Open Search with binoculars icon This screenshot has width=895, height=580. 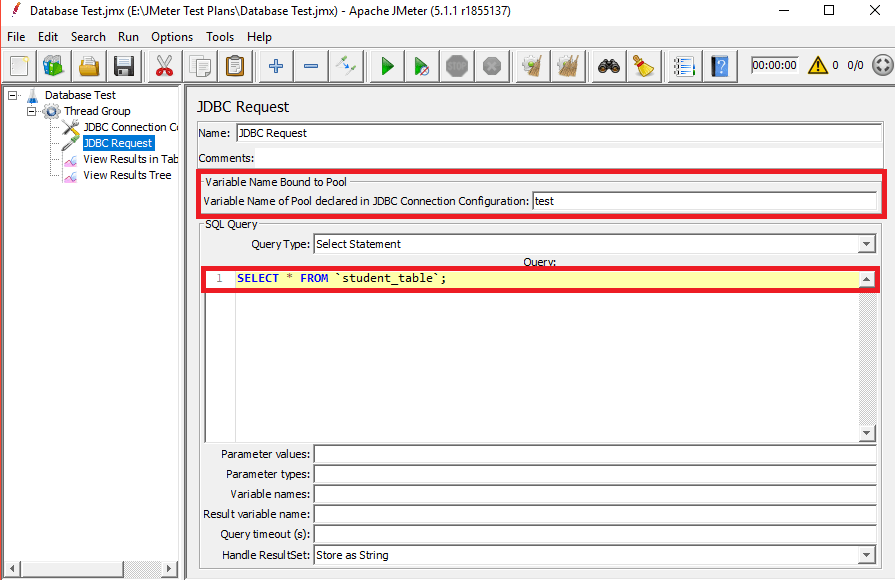coord(609,66)
